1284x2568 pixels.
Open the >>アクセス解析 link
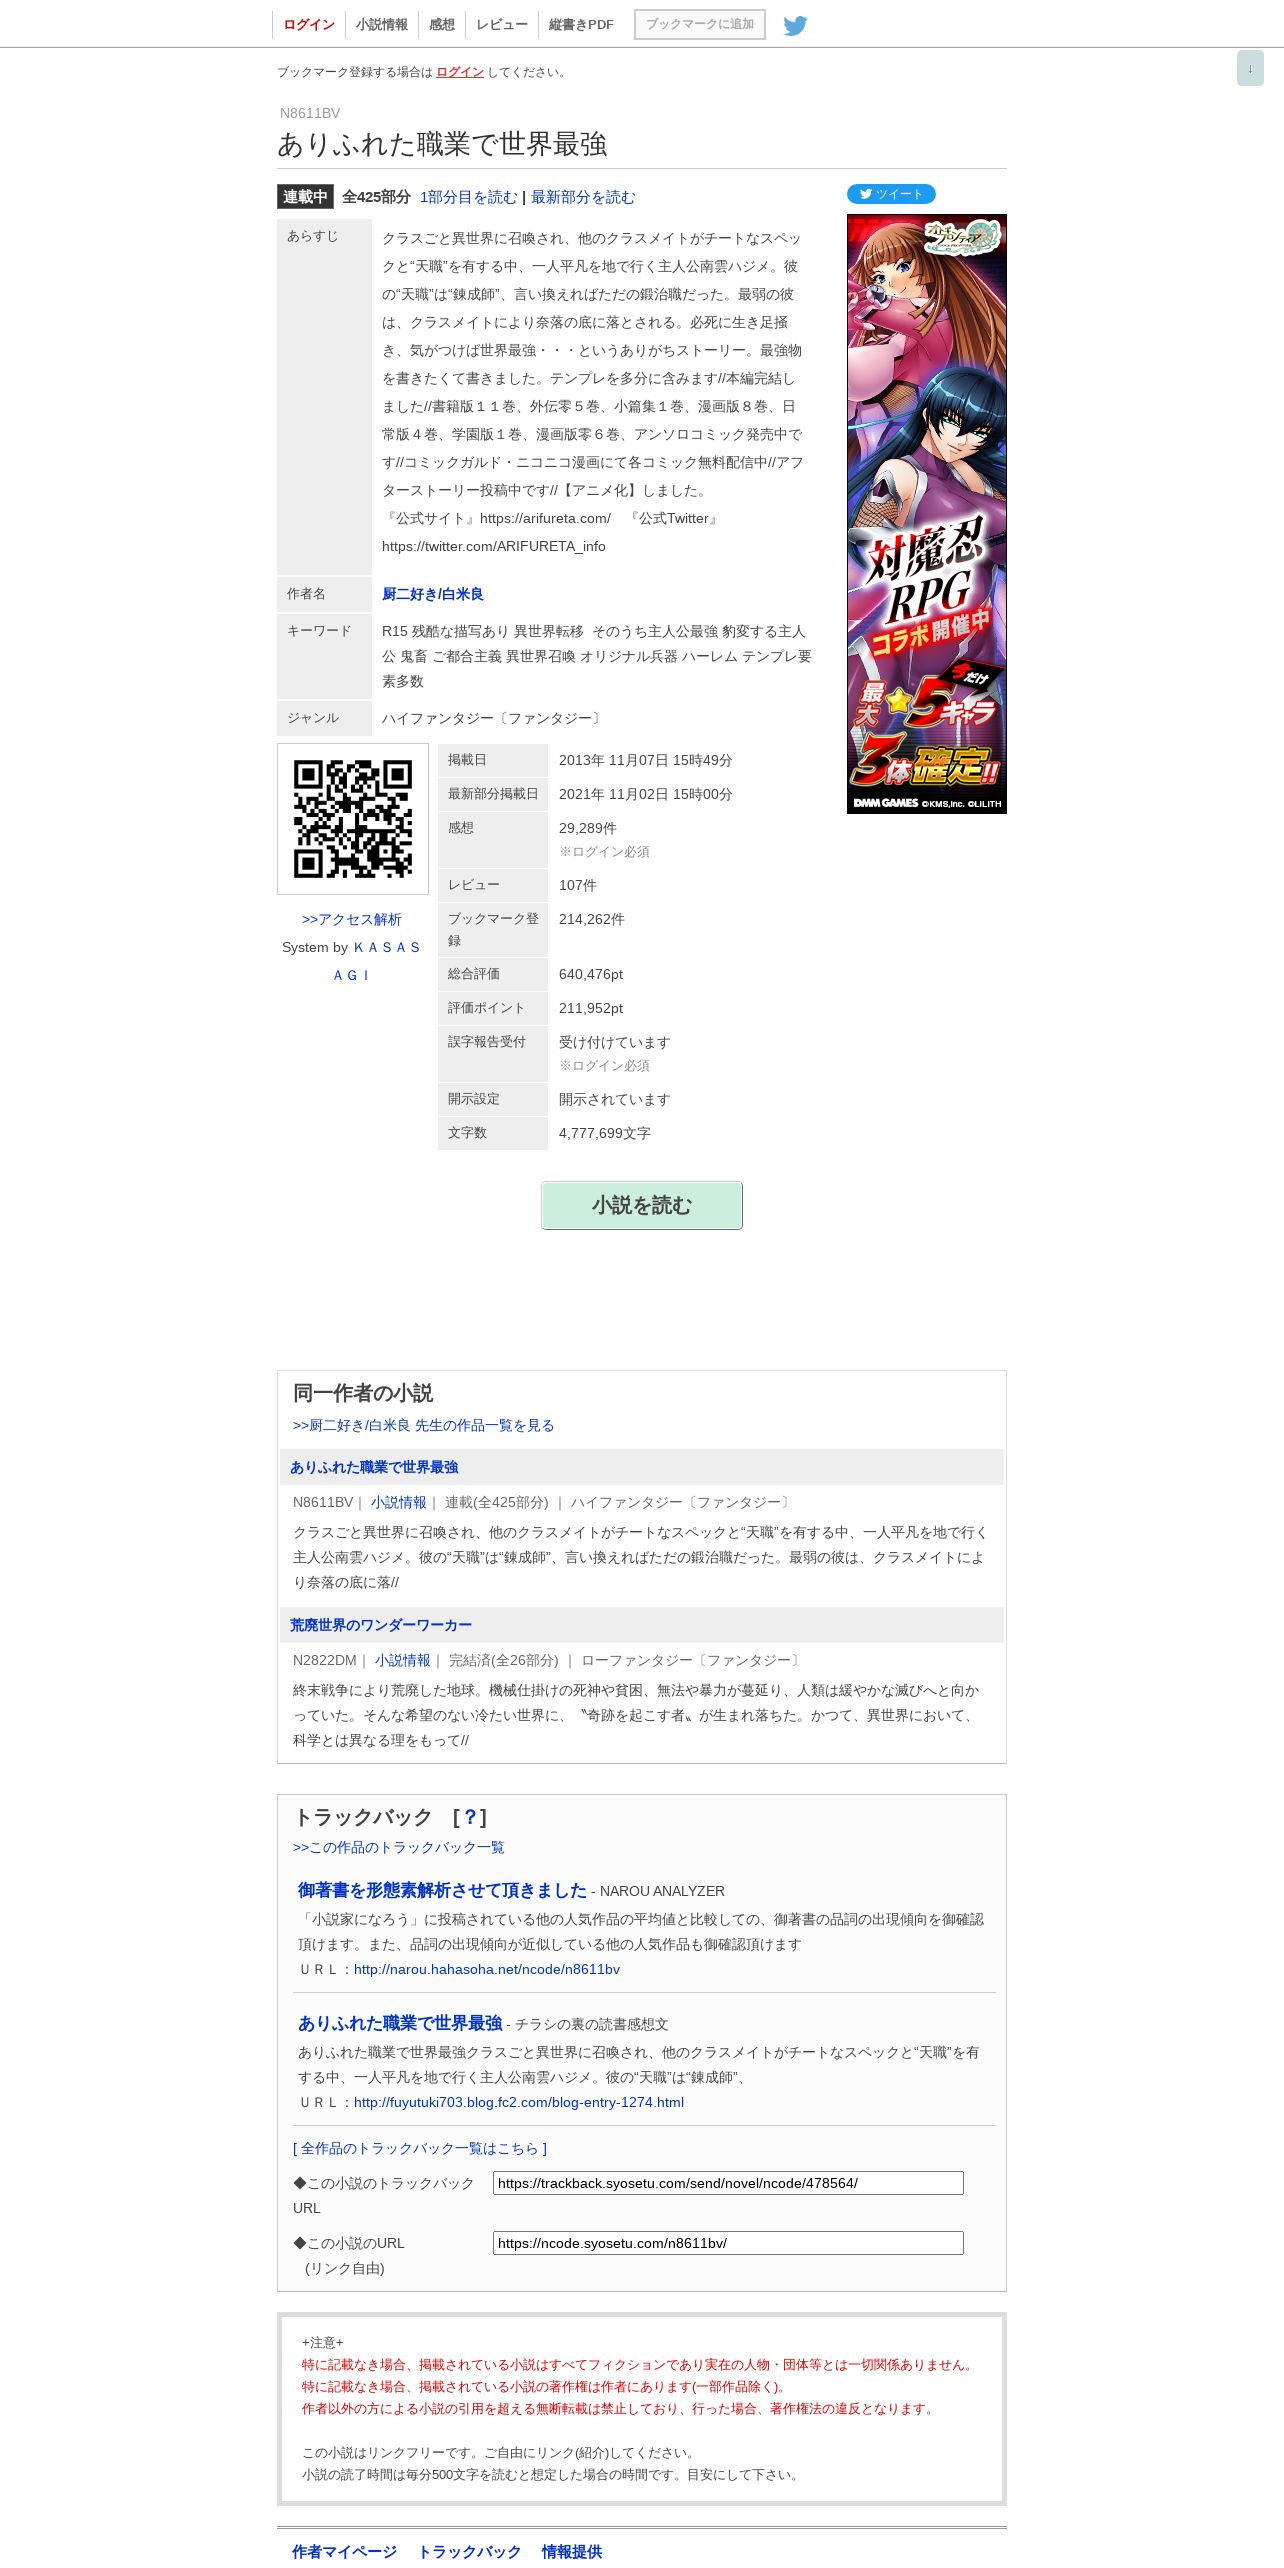[352, 919]
